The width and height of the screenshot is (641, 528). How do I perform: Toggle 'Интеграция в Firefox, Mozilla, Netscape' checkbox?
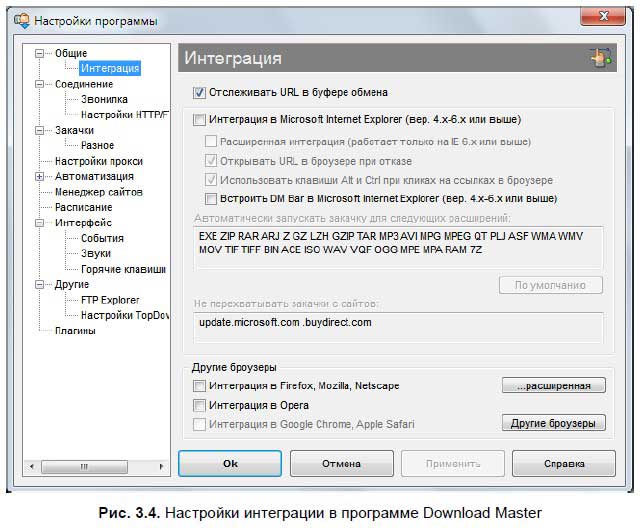(x=199, y=386)
